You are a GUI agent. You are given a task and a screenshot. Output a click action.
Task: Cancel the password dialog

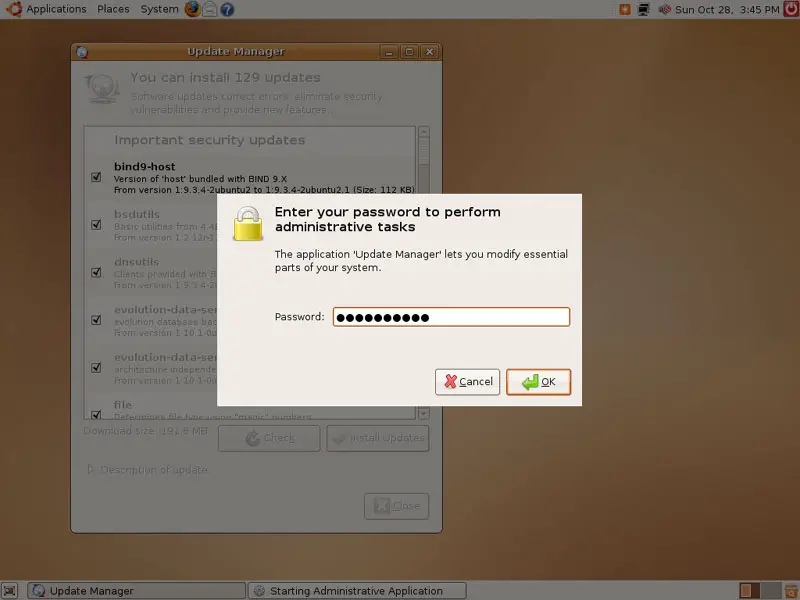(x=467, y=382)
